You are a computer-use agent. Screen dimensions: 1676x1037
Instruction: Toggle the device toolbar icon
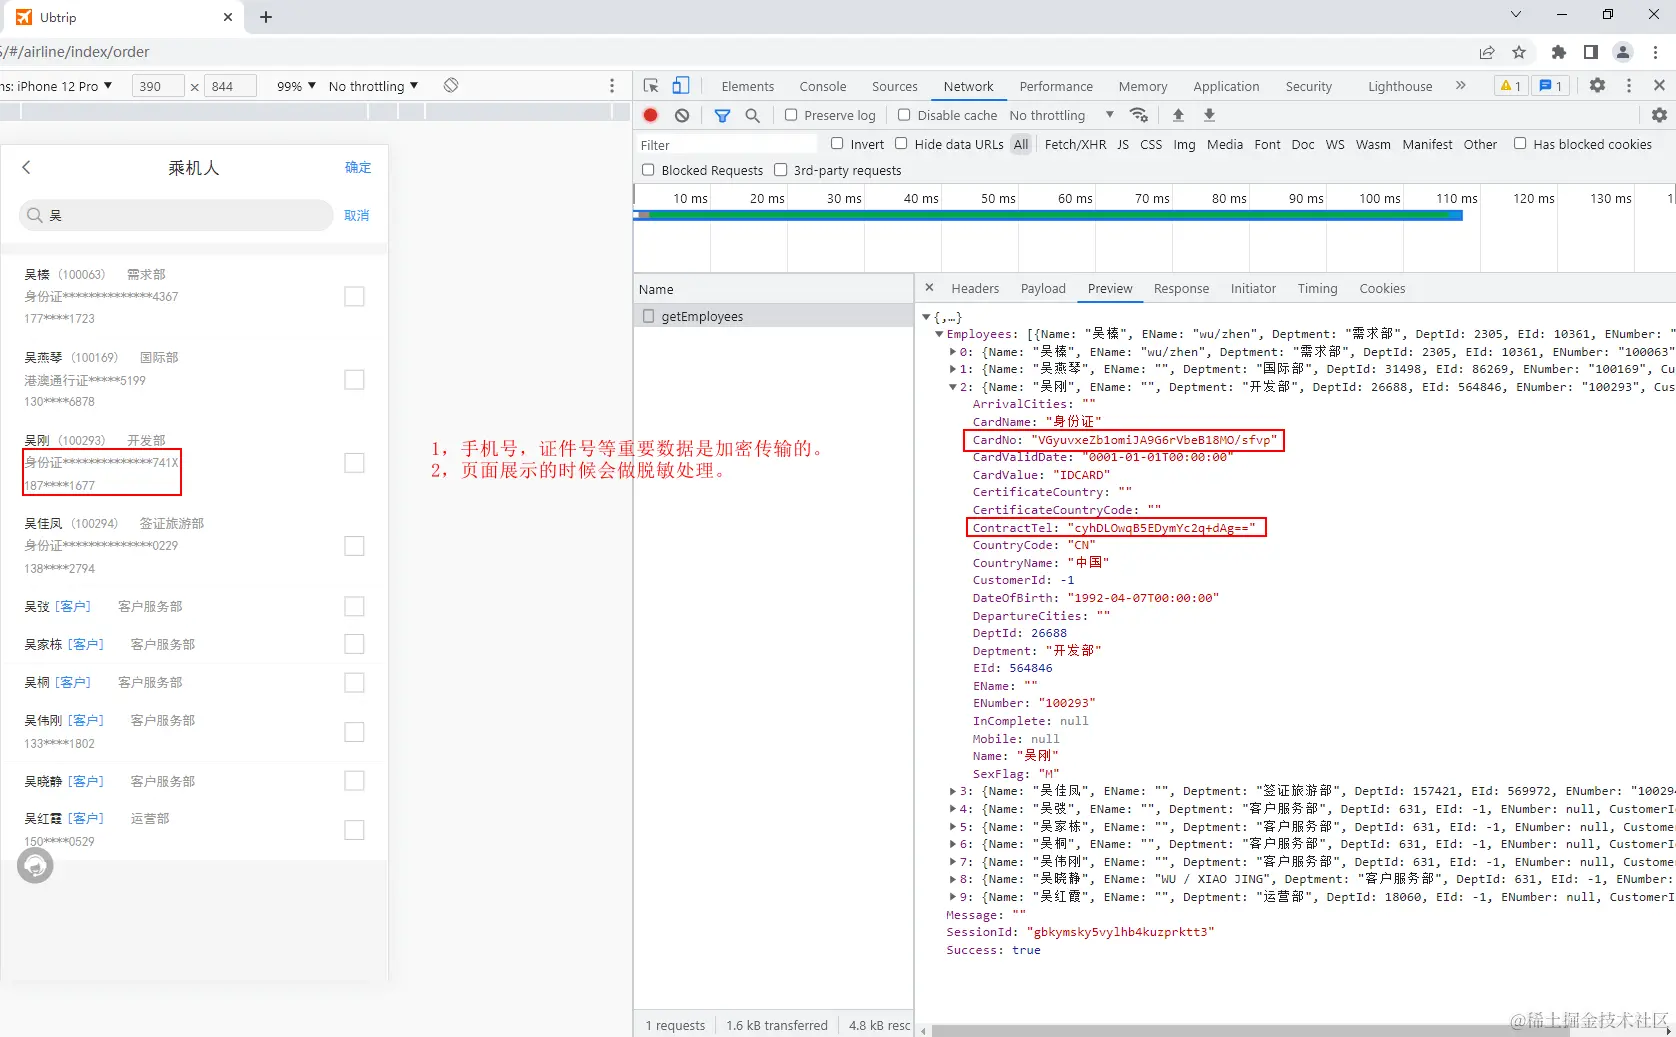click(x=681, y=86)
